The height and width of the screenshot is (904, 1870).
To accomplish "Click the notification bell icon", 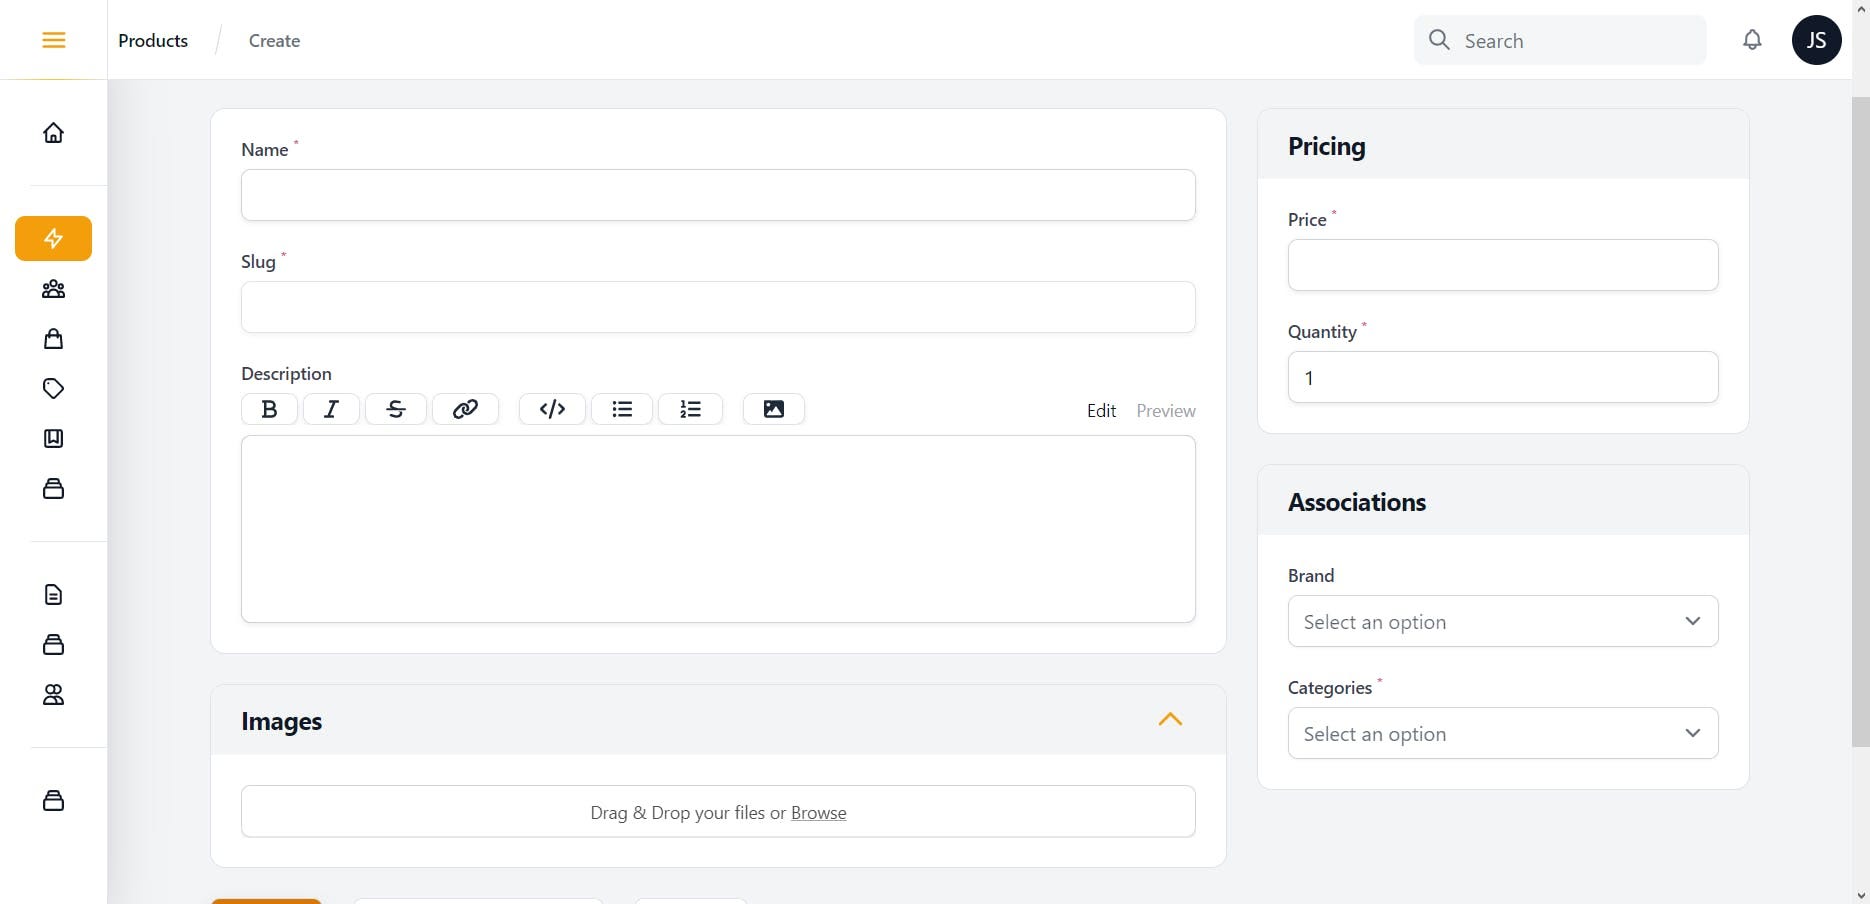I will click(1752, 40).
